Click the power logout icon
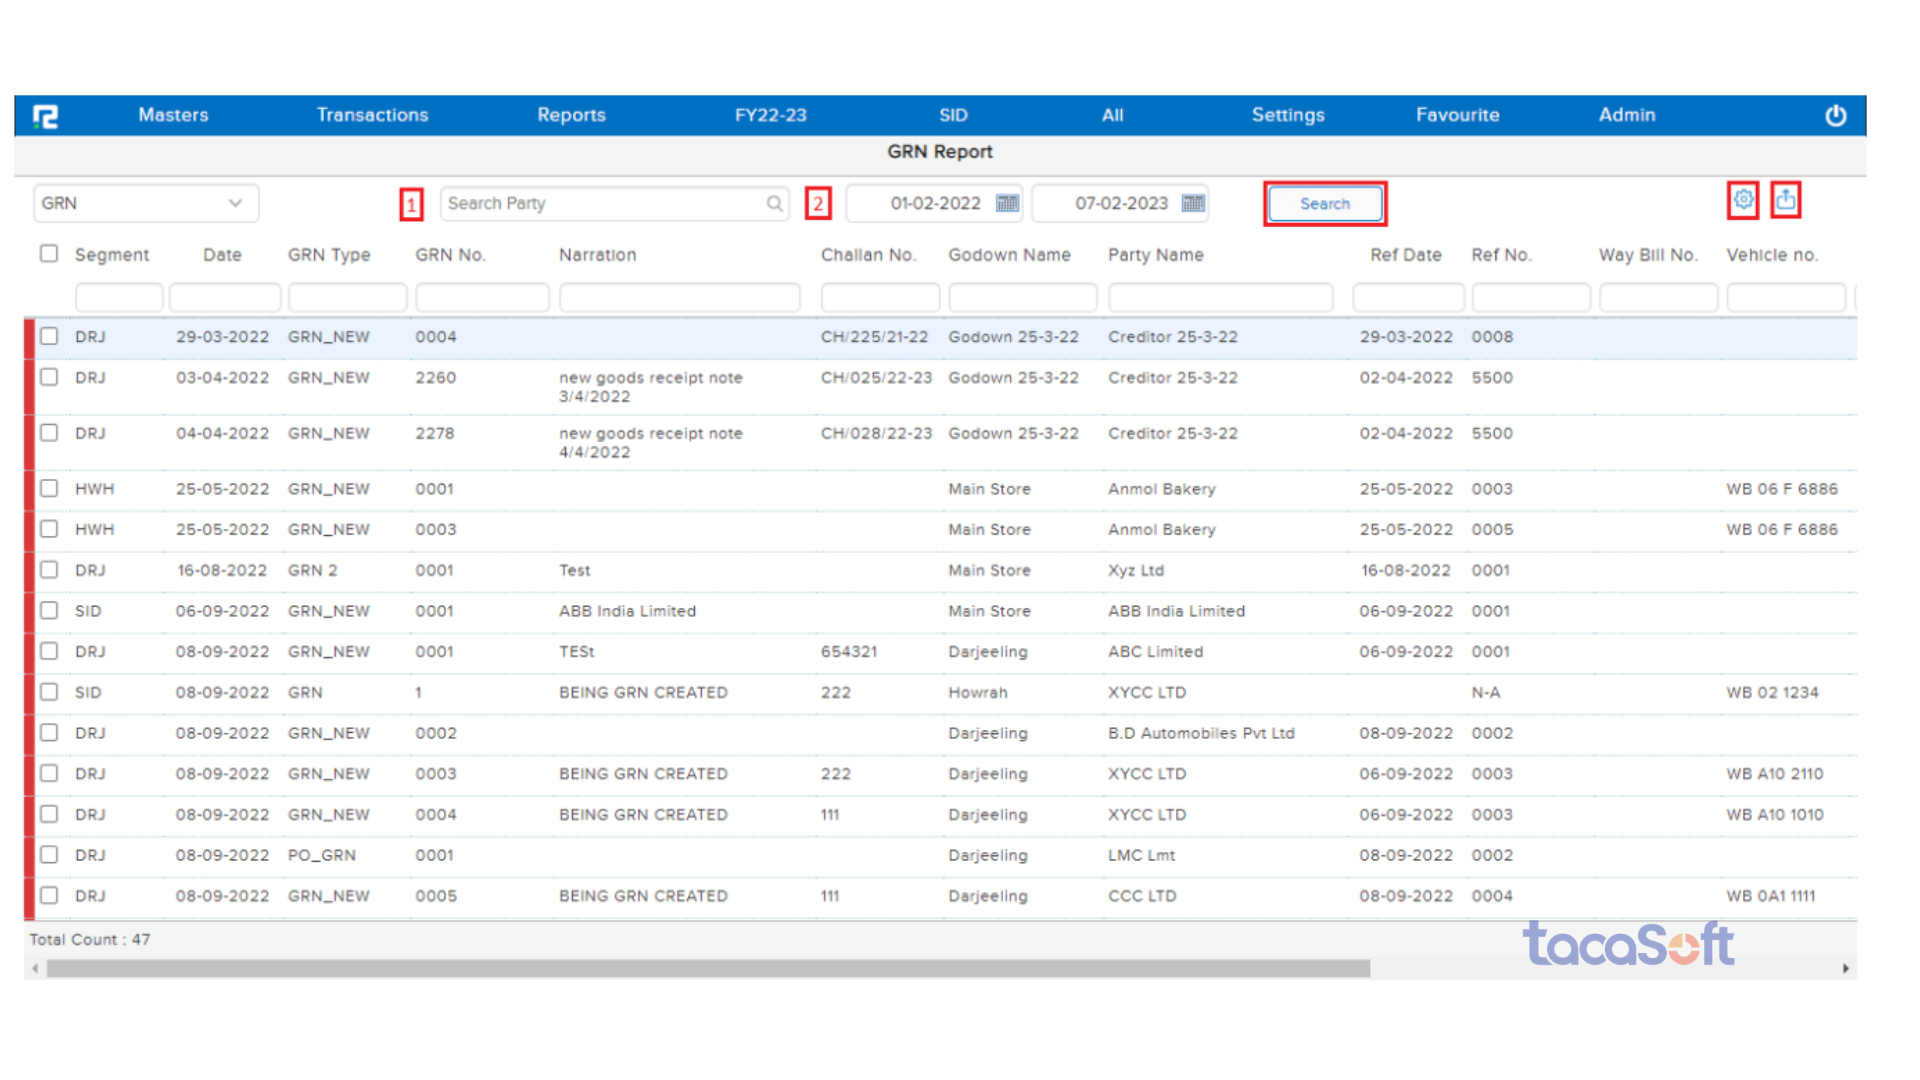The image size is (1920, 1080). coord(1835,116)
